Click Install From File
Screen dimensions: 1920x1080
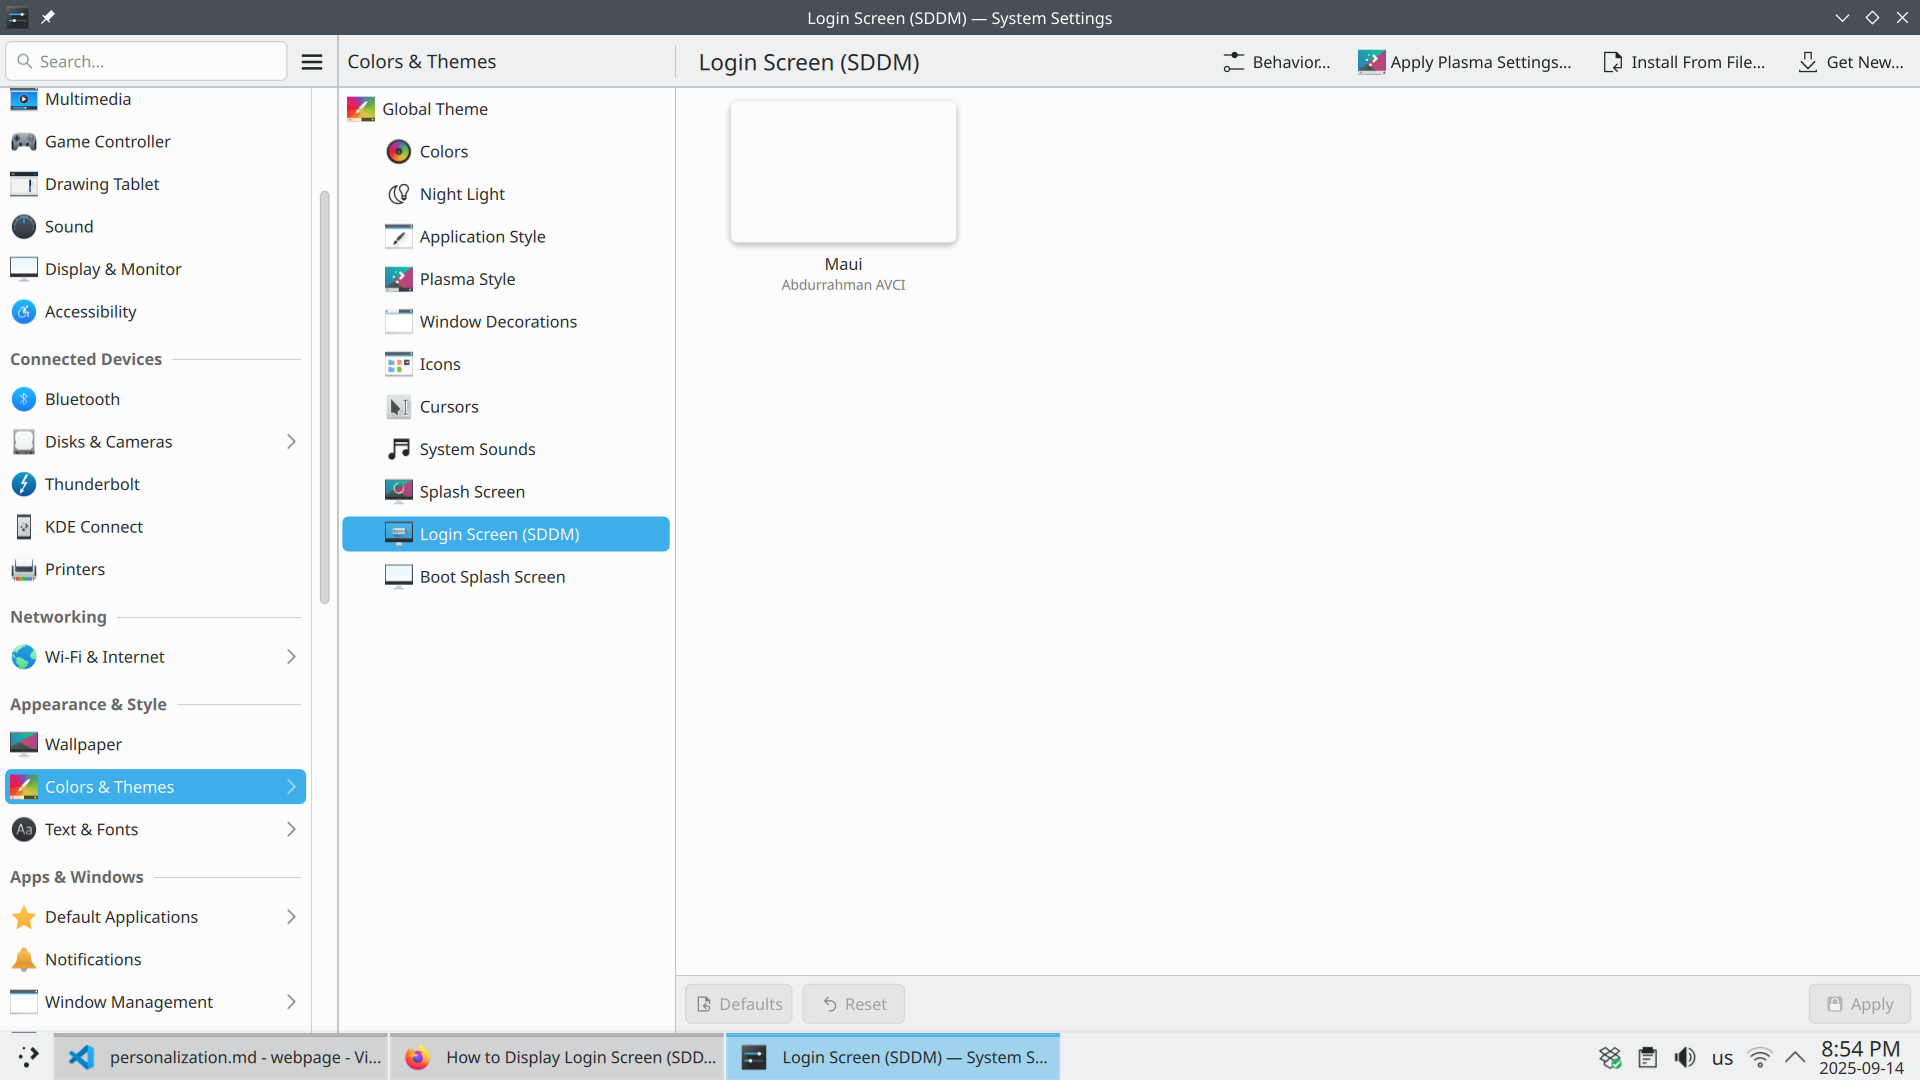coord(1684,62)
